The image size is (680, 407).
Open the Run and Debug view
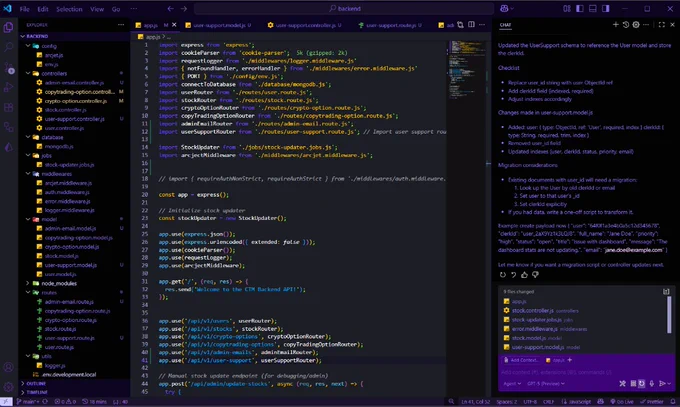[8, 87]
